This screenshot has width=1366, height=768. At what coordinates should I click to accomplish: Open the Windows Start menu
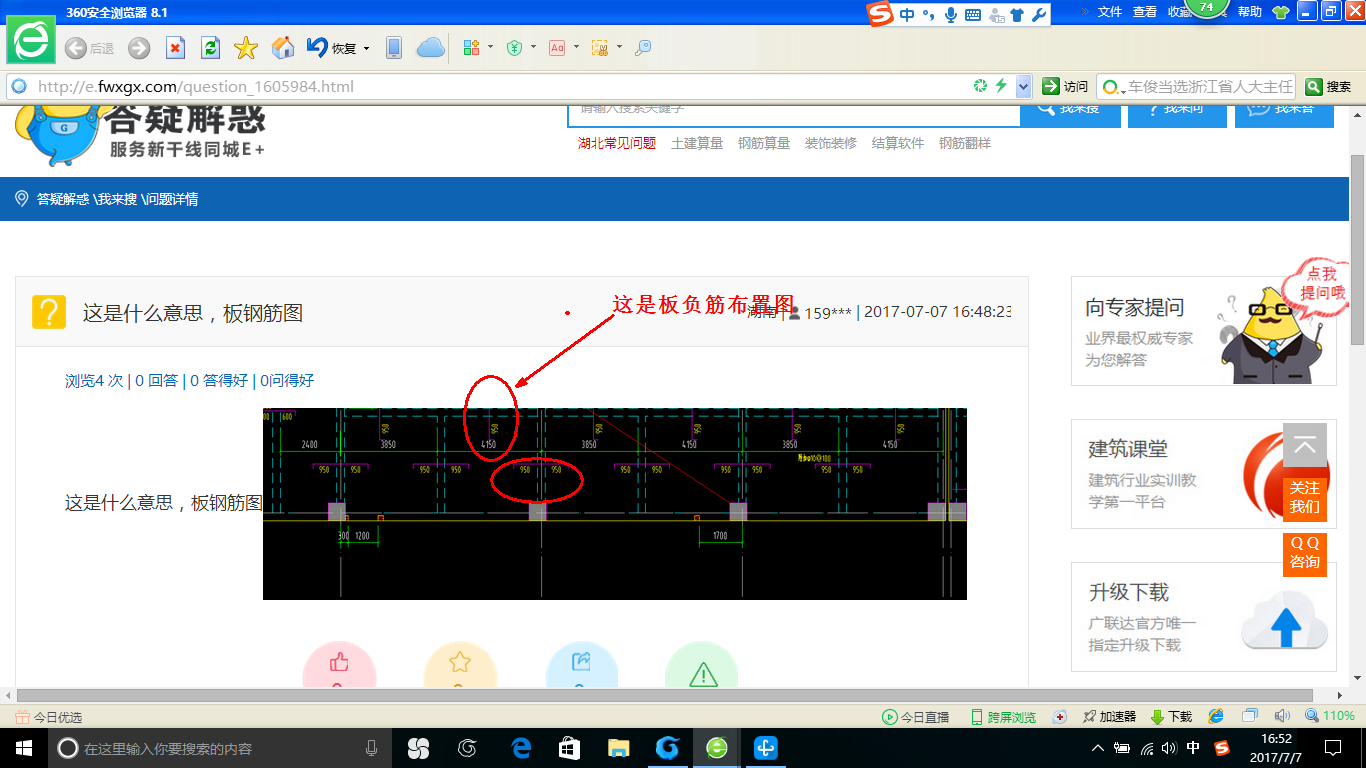click(x=23, y=748)
